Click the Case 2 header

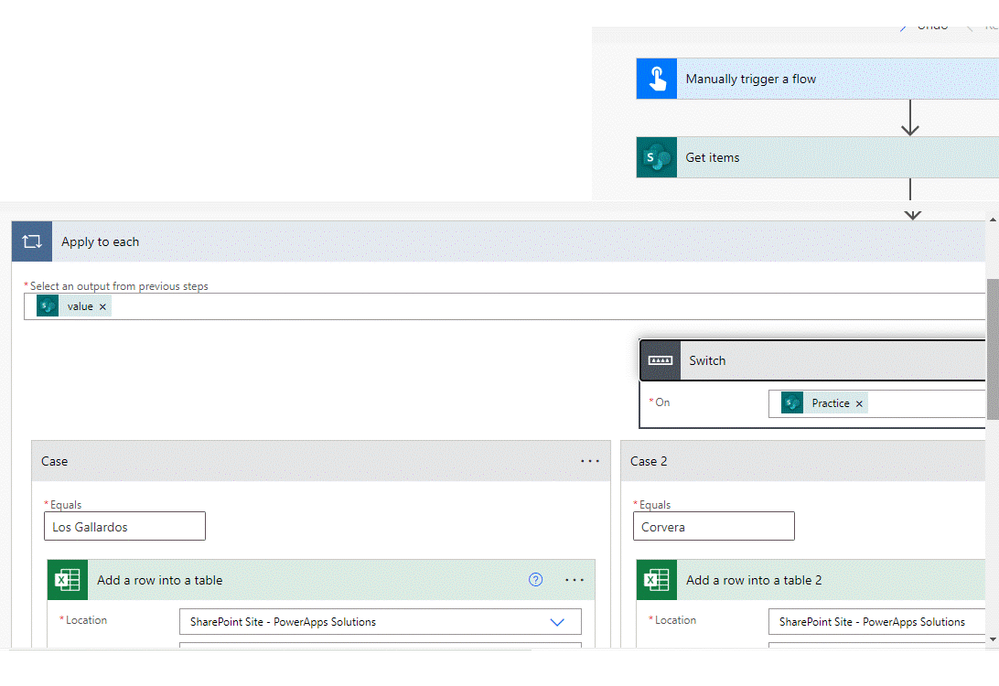coord(803,461)
